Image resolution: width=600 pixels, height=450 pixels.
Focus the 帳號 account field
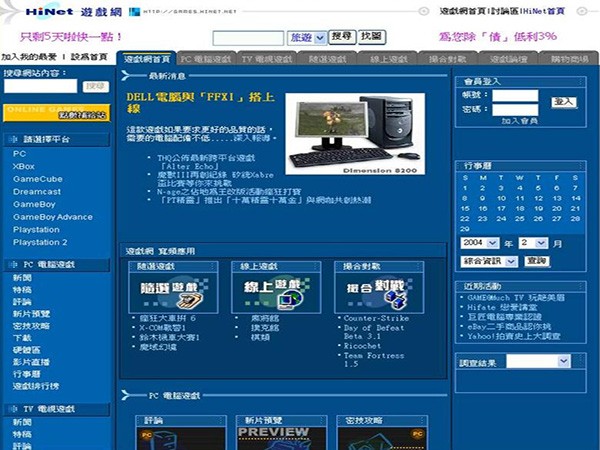click(x=515, y=95)
